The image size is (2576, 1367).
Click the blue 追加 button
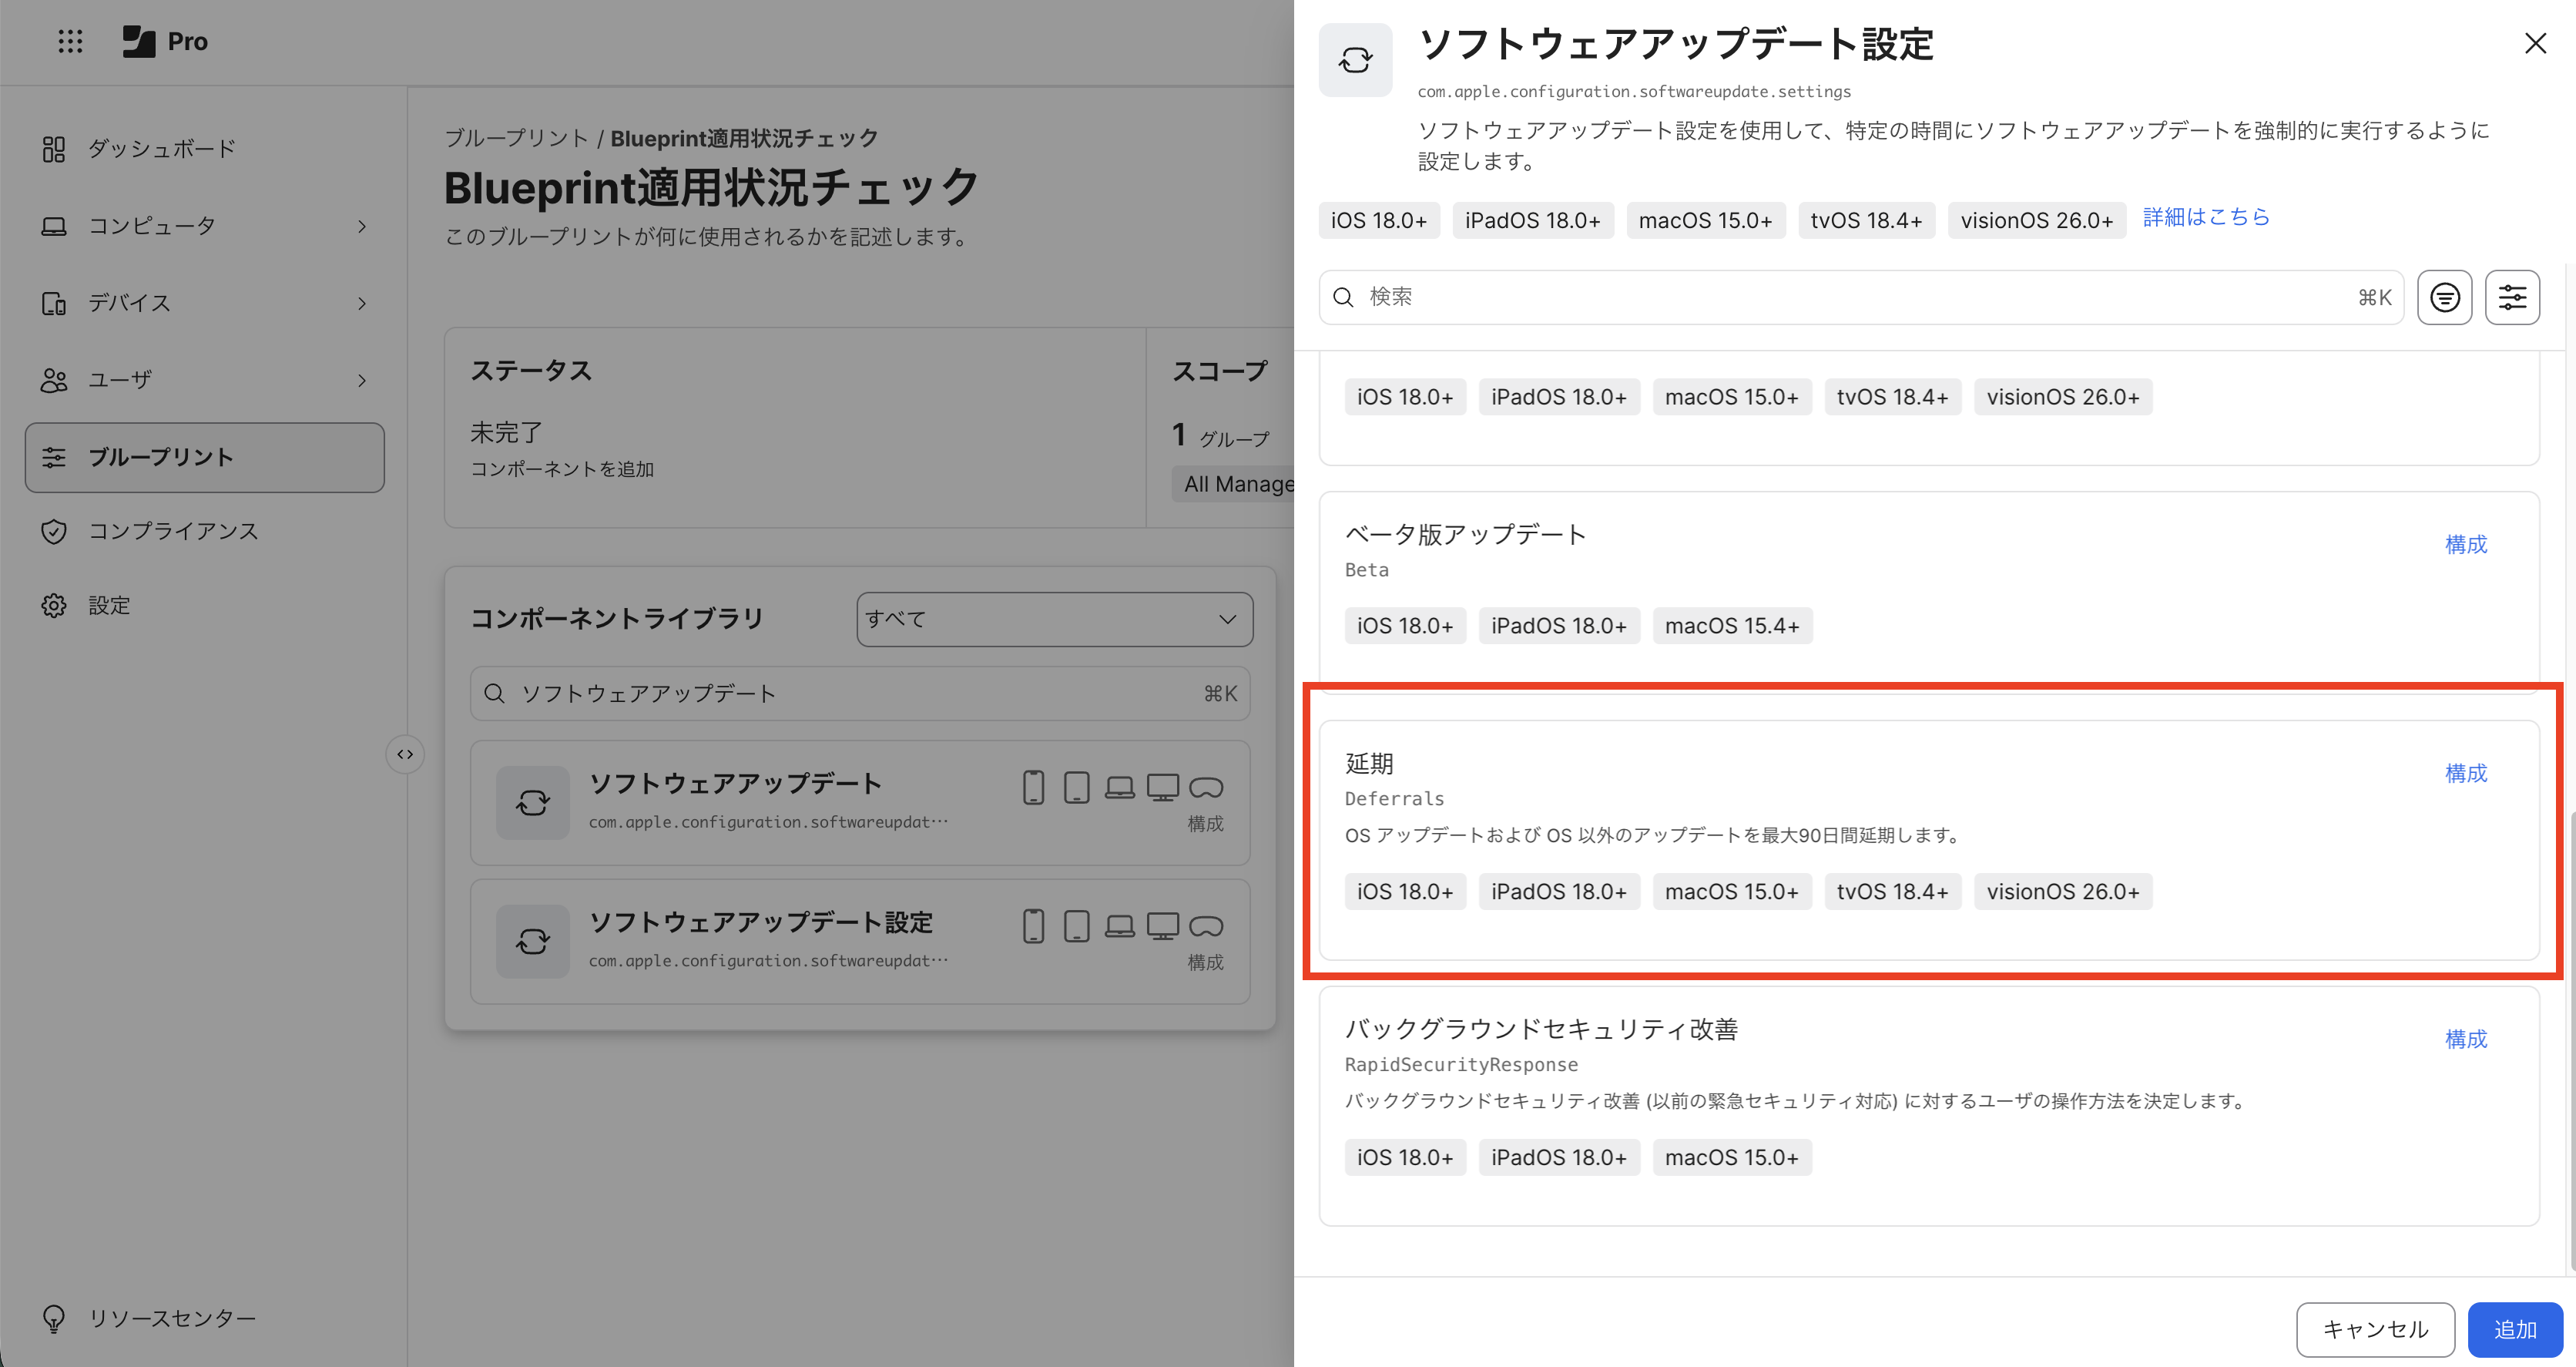[x=2515, y=1329]
